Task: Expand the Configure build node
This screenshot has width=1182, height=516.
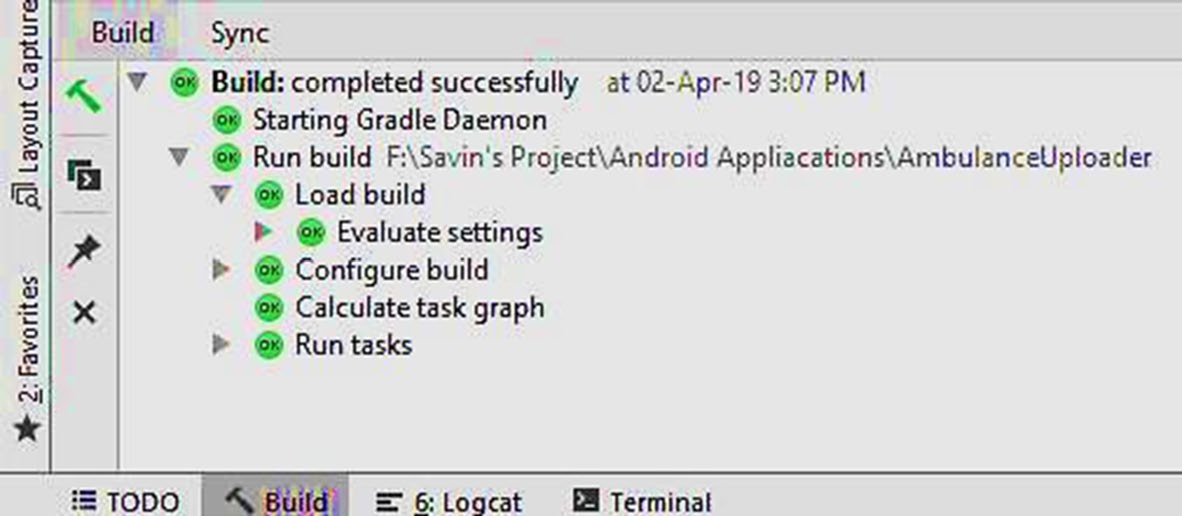Action: point(222,270)
